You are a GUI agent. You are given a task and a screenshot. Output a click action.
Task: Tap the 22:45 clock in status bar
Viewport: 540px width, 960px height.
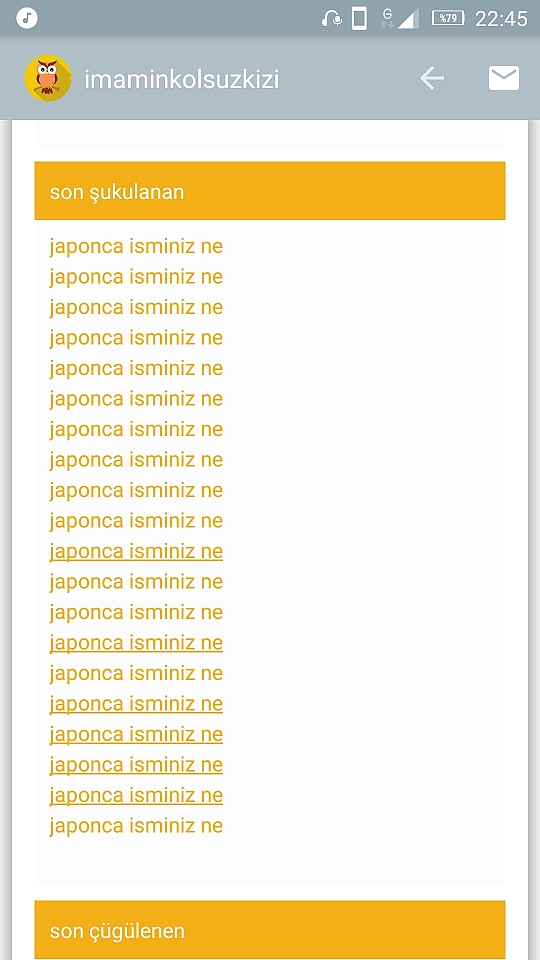click(501, 19)
